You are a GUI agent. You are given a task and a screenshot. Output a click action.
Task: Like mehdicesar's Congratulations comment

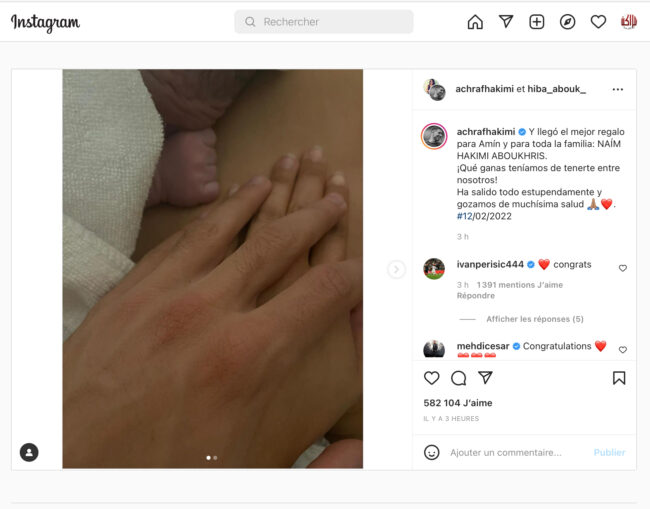pos(623,350)
